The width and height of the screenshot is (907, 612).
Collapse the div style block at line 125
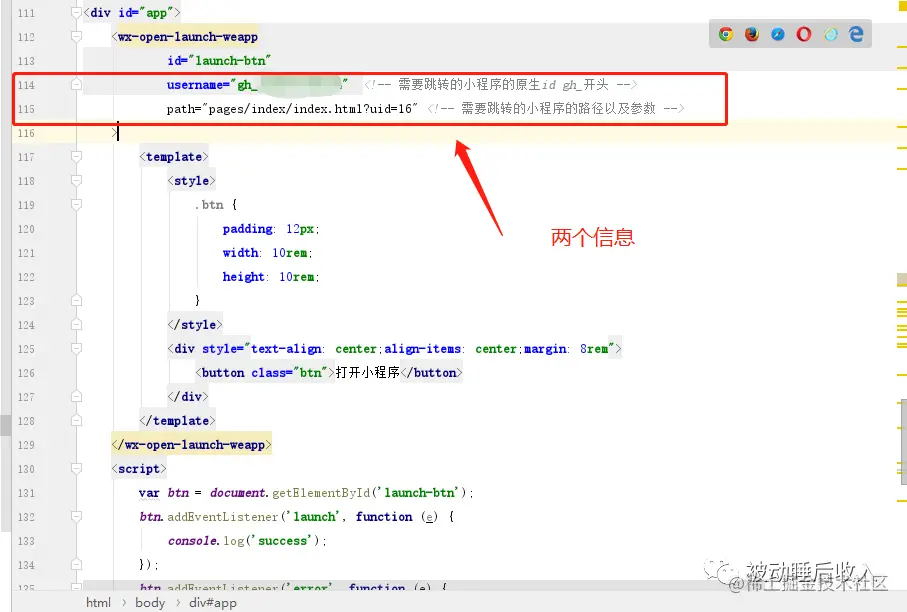pos(76,348)
